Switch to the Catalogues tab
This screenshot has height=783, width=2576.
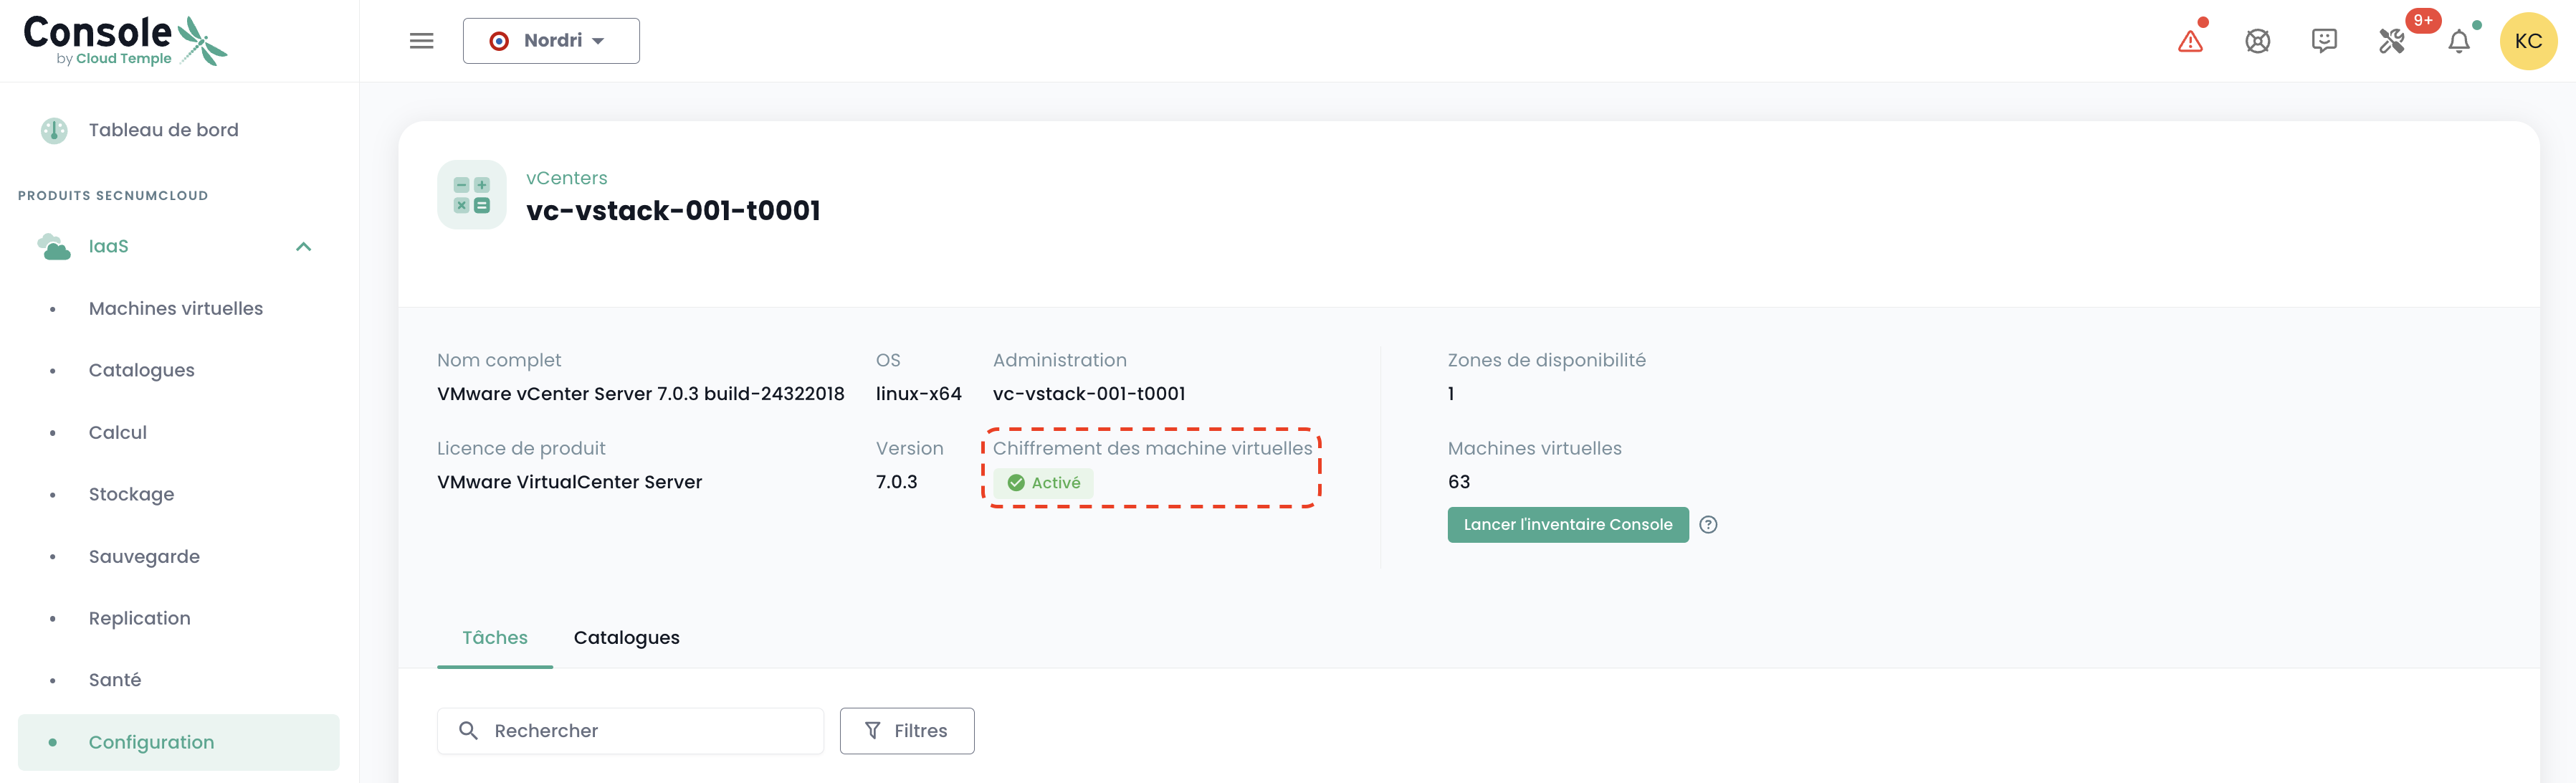click(x=626, y=638)
